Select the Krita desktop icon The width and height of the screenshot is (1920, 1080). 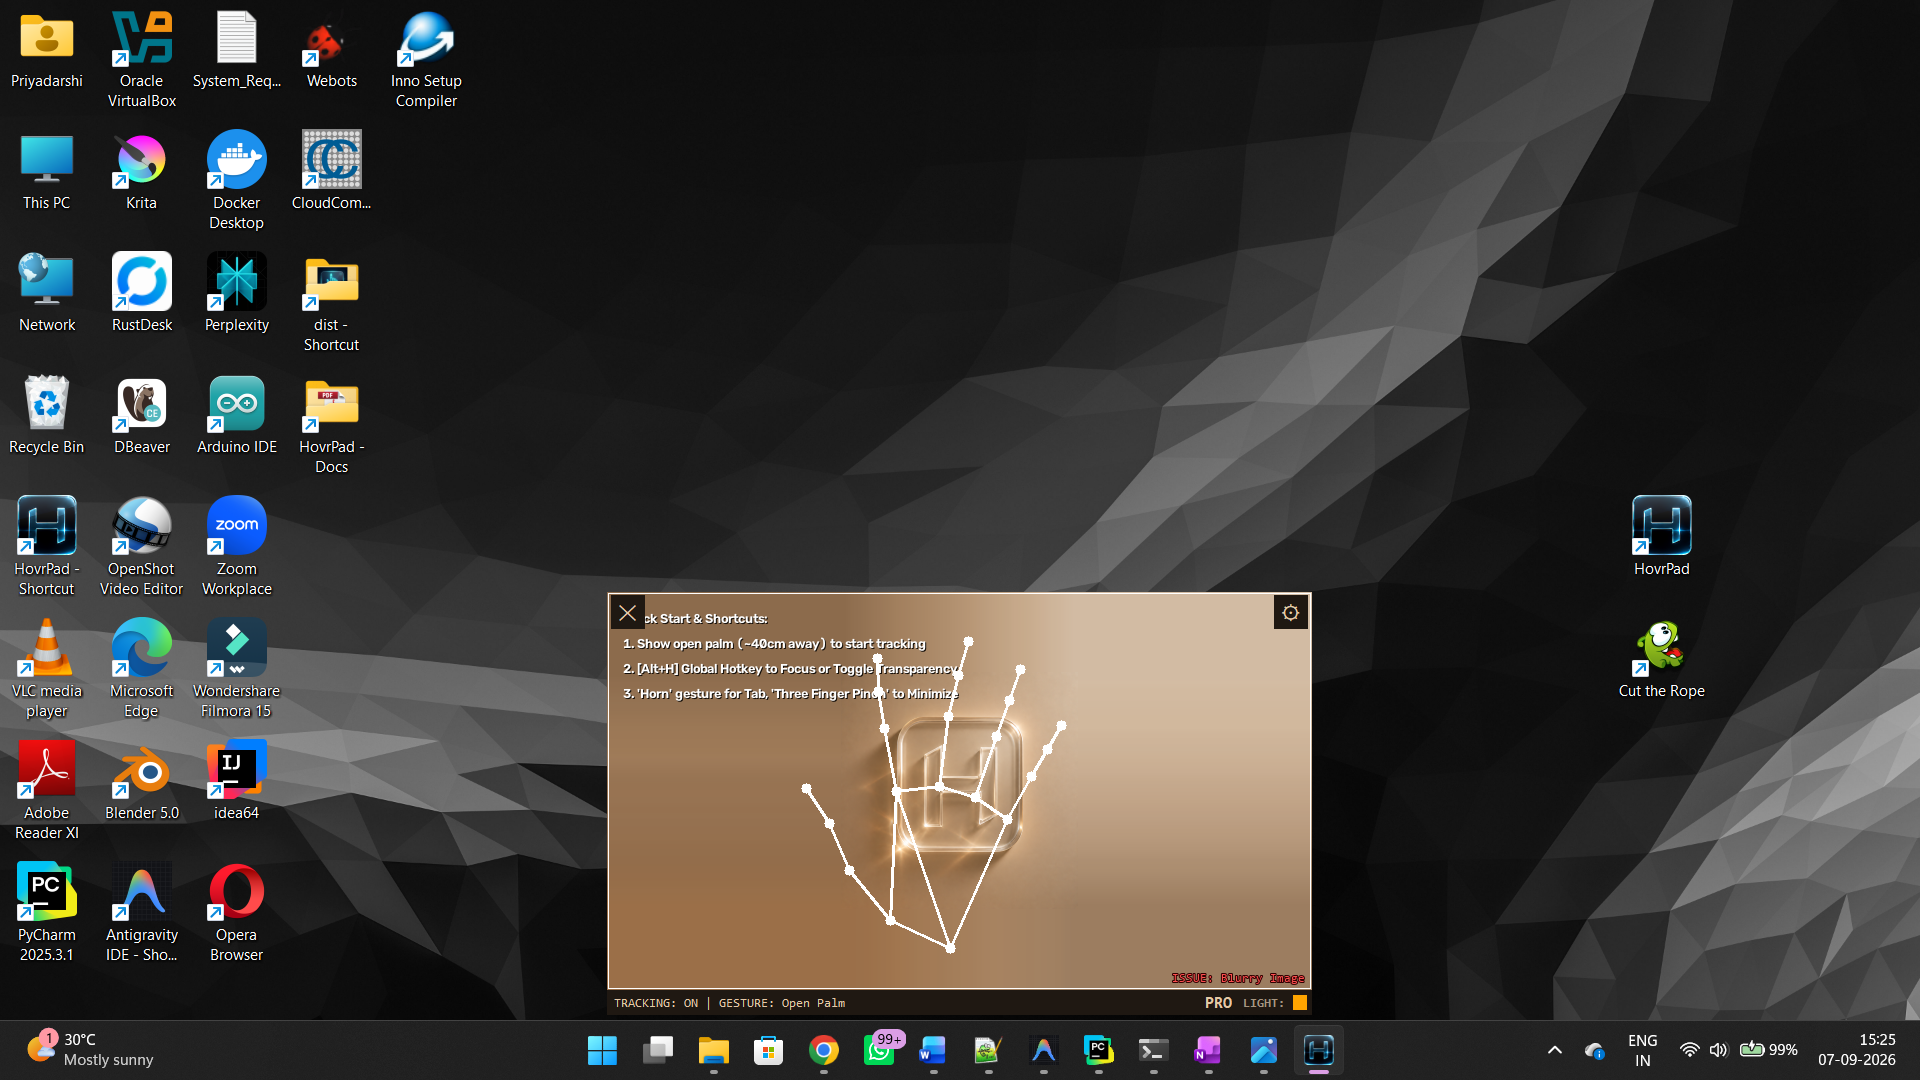tap(141, 171)
